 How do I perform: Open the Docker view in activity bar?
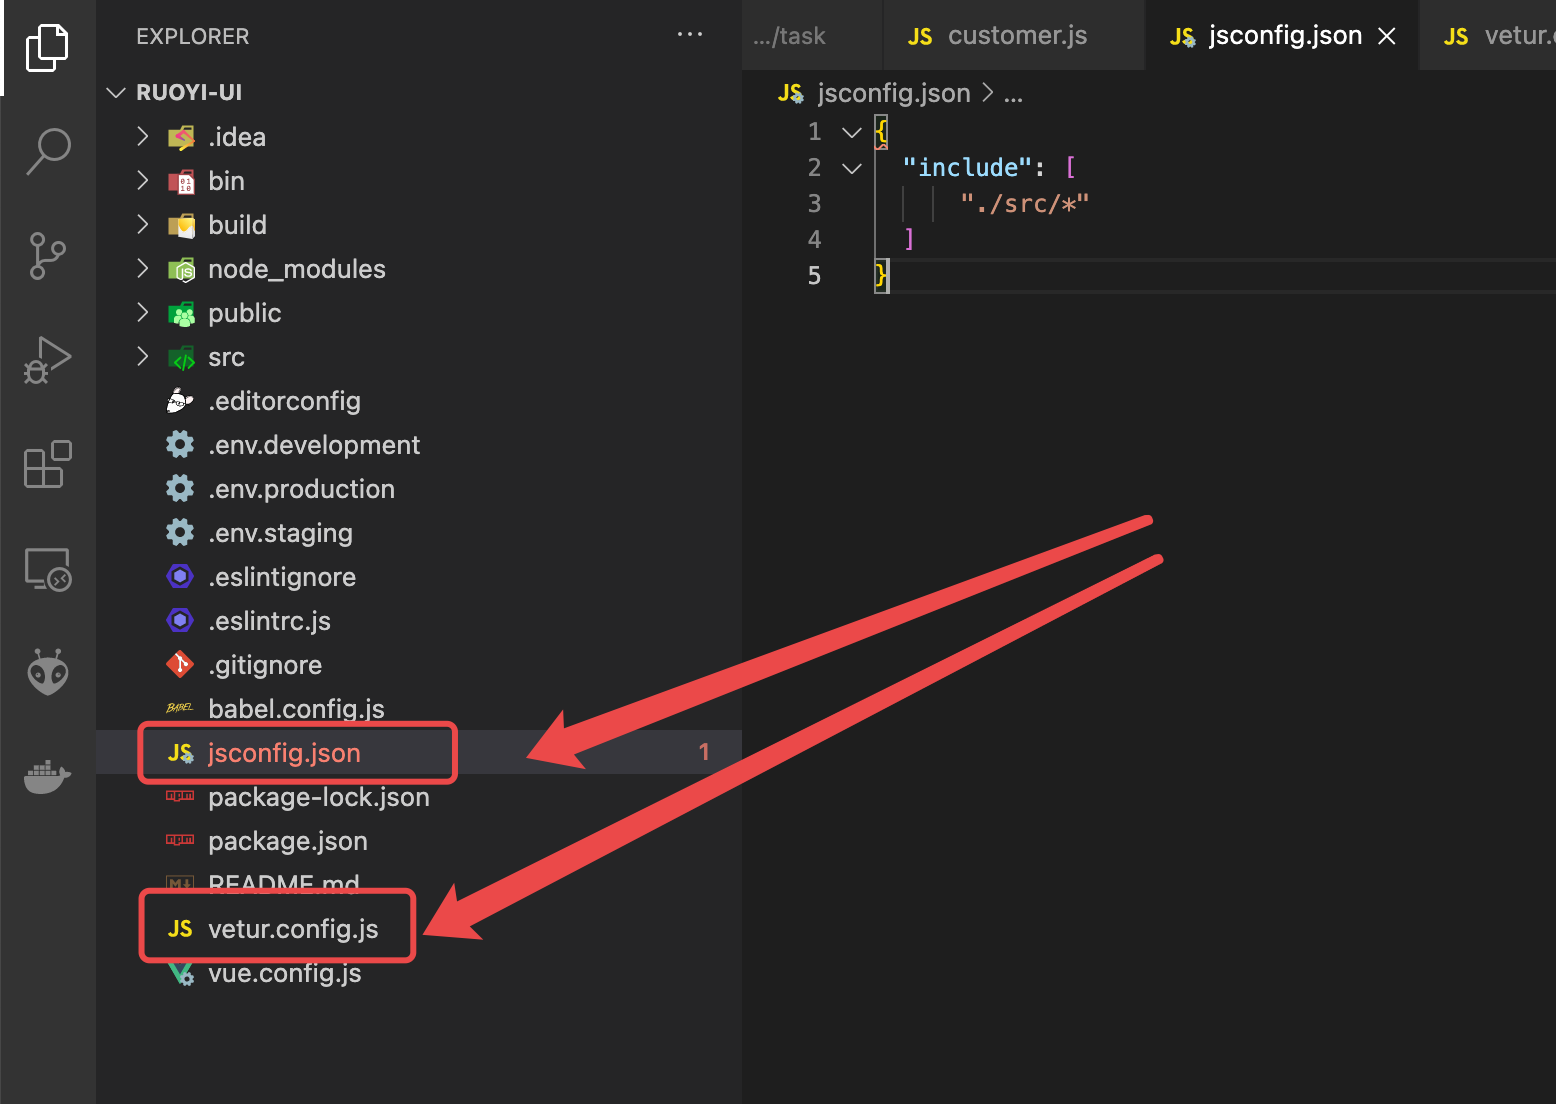click(47, 776)
